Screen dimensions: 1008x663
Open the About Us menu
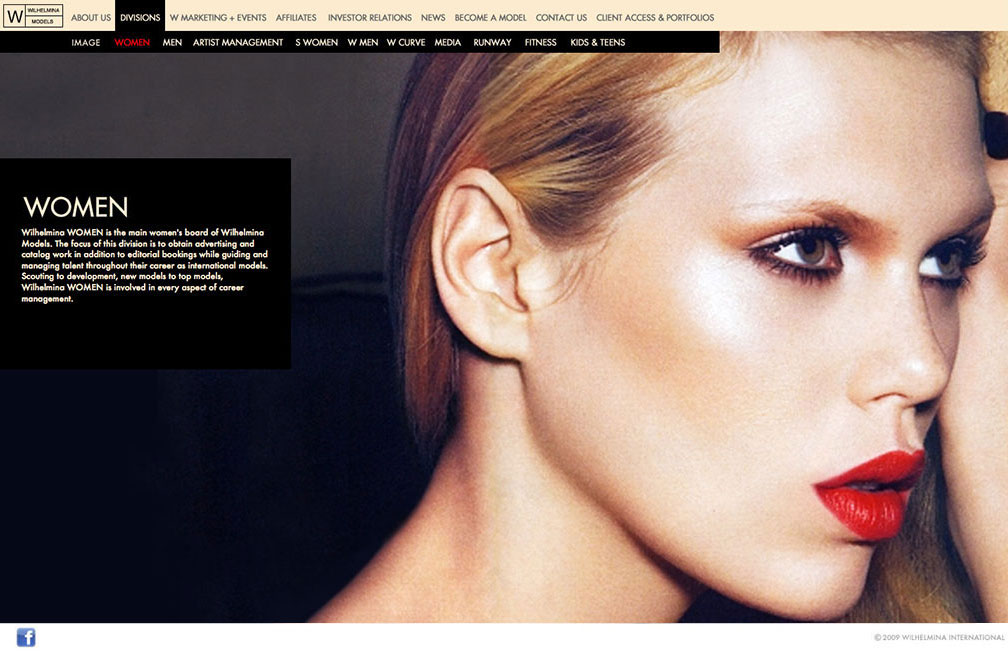pos(91,17)
